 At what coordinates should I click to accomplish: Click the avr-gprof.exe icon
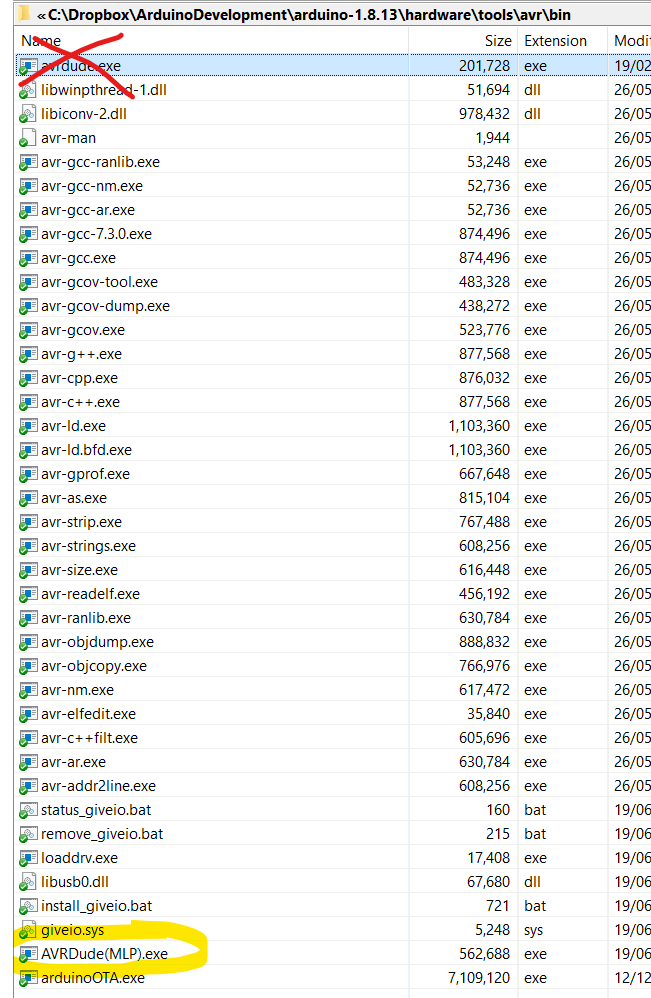coord(27,474)
